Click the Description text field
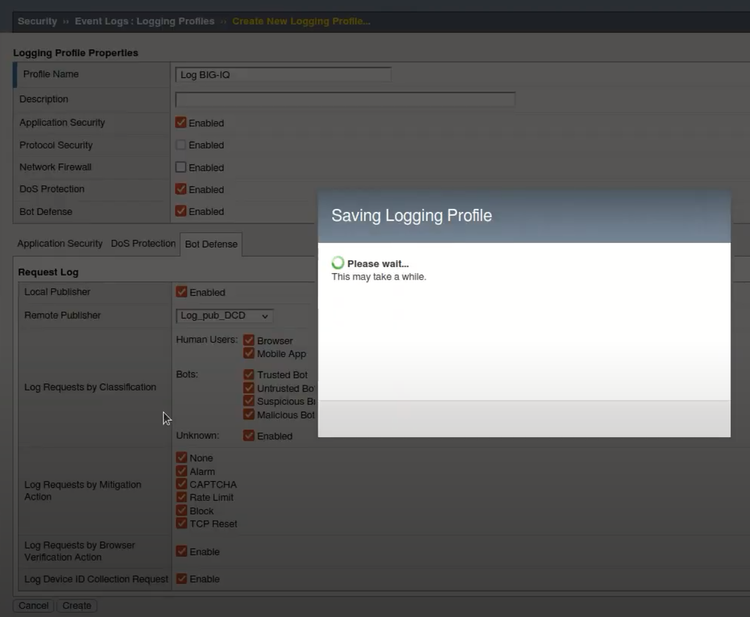Viewport: 750px width, 617px height. 345,99
